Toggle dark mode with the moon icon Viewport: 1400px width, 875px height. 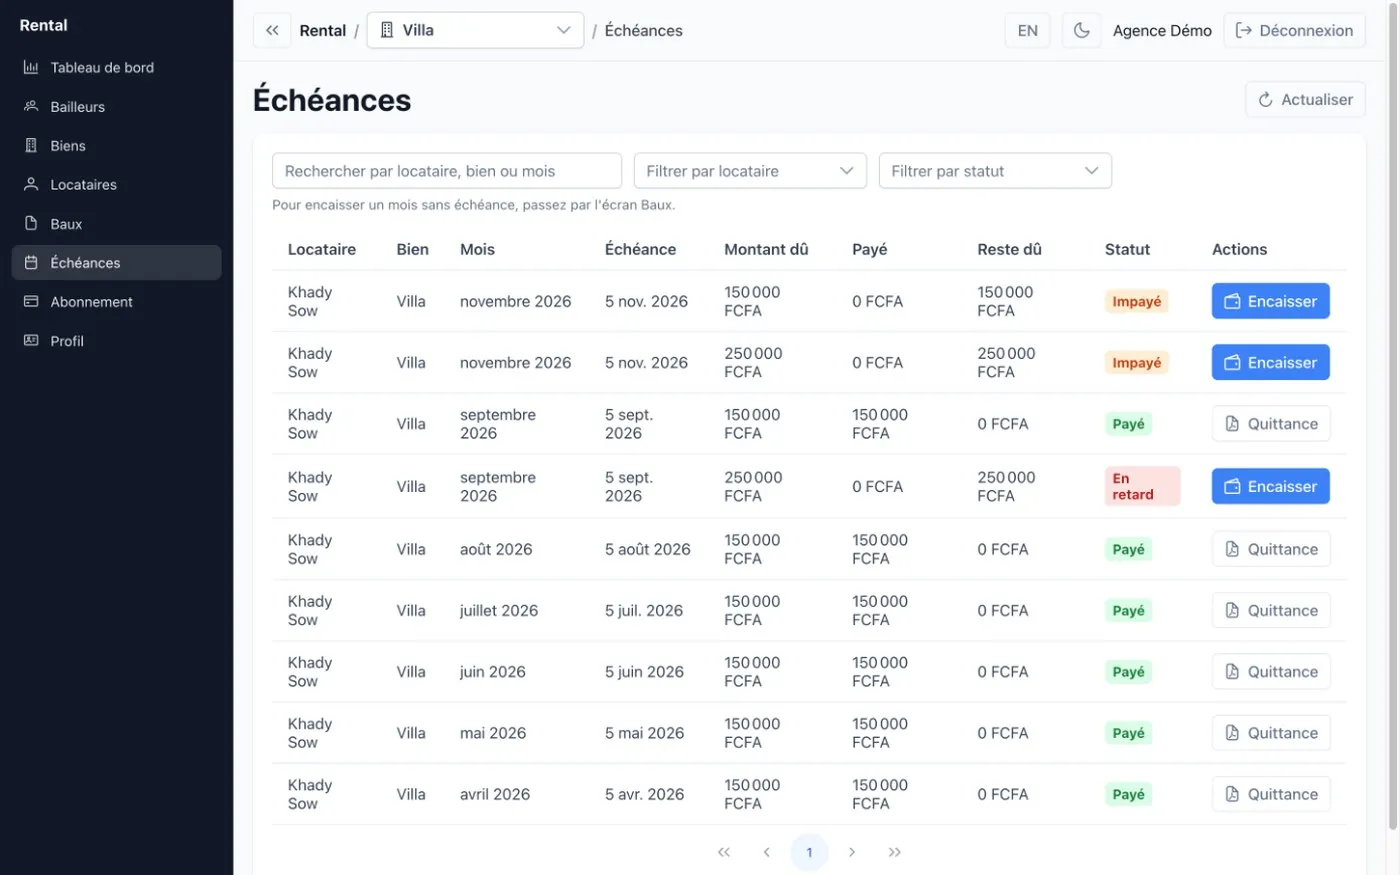pyautogui.click(x=1081, y=30)
